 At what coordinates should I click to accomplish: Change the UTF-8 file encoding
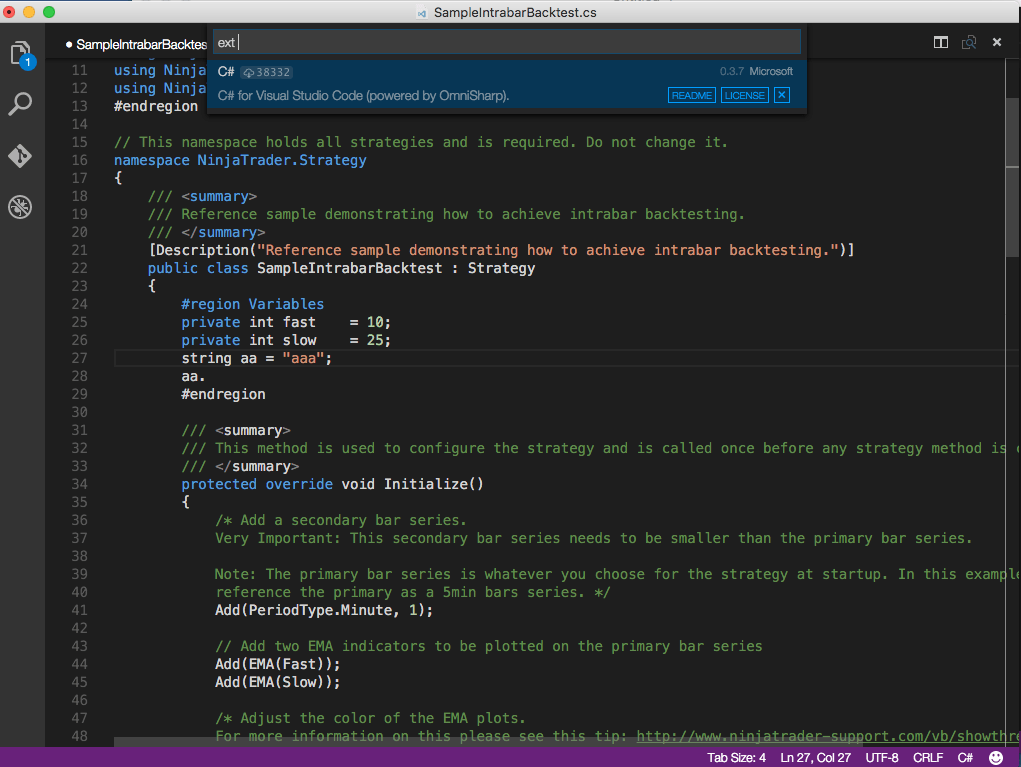(881, 757)
